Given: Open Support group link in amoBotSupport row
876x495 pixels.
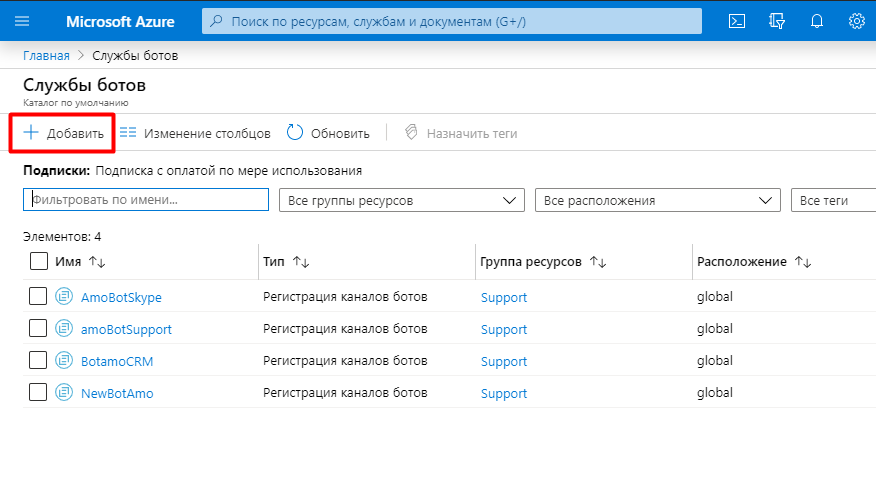Looking at the screenshot, I should 504,330.
